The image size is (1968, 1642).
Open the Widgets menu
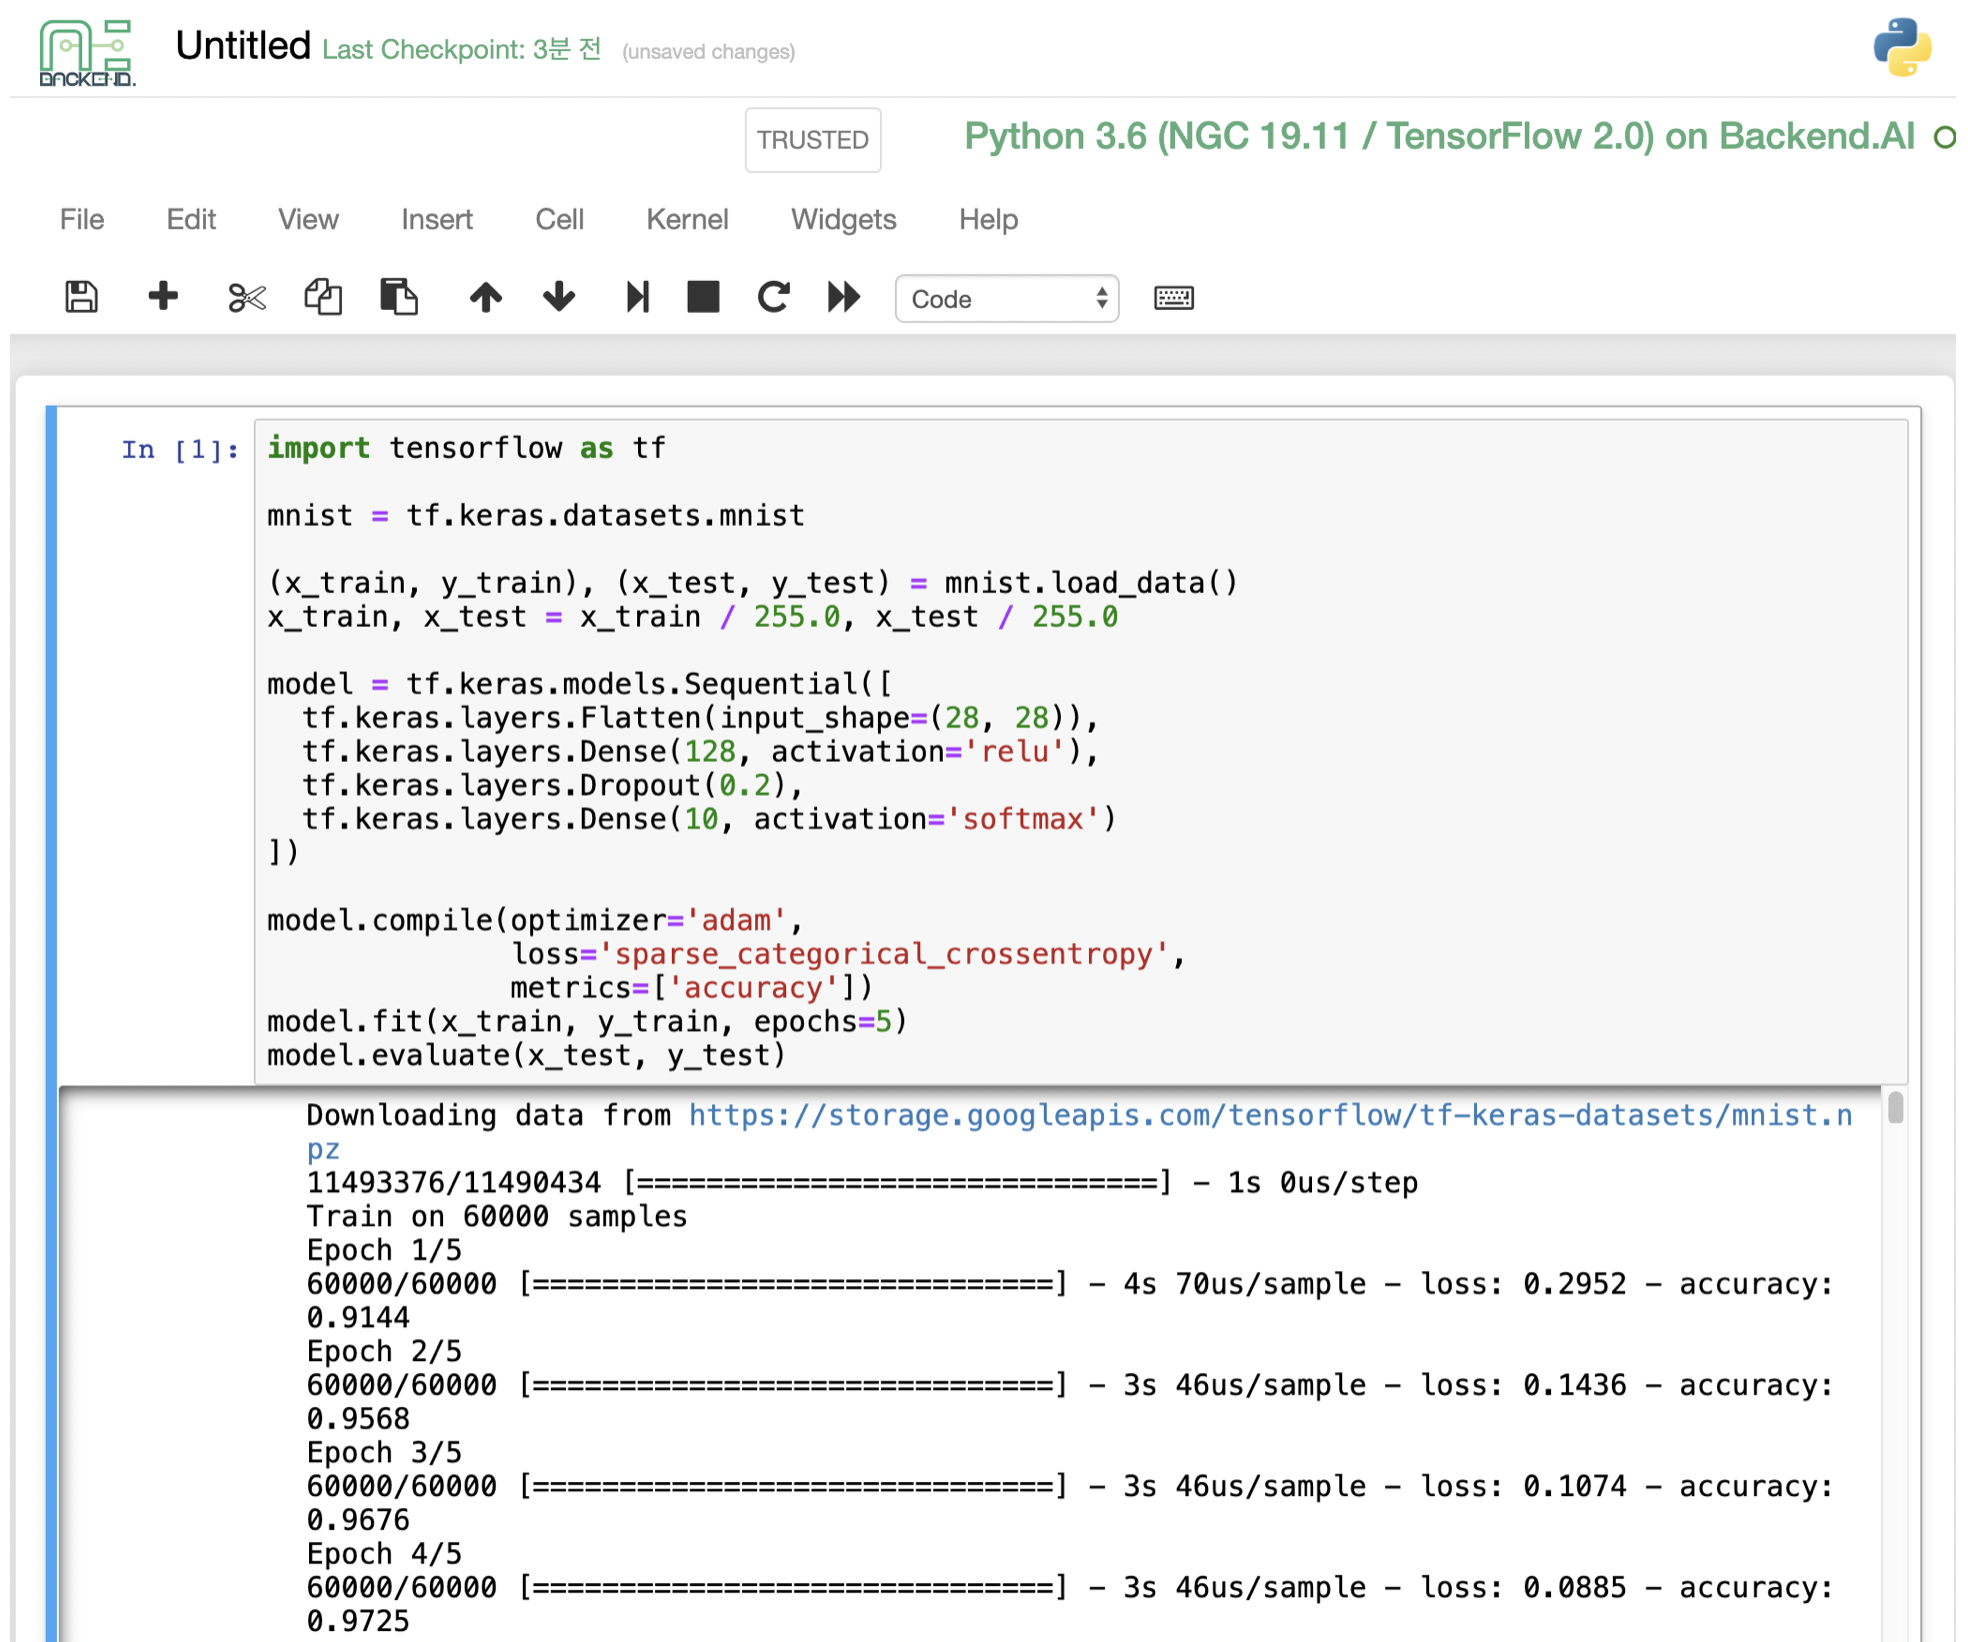click(x=843, y=219)
